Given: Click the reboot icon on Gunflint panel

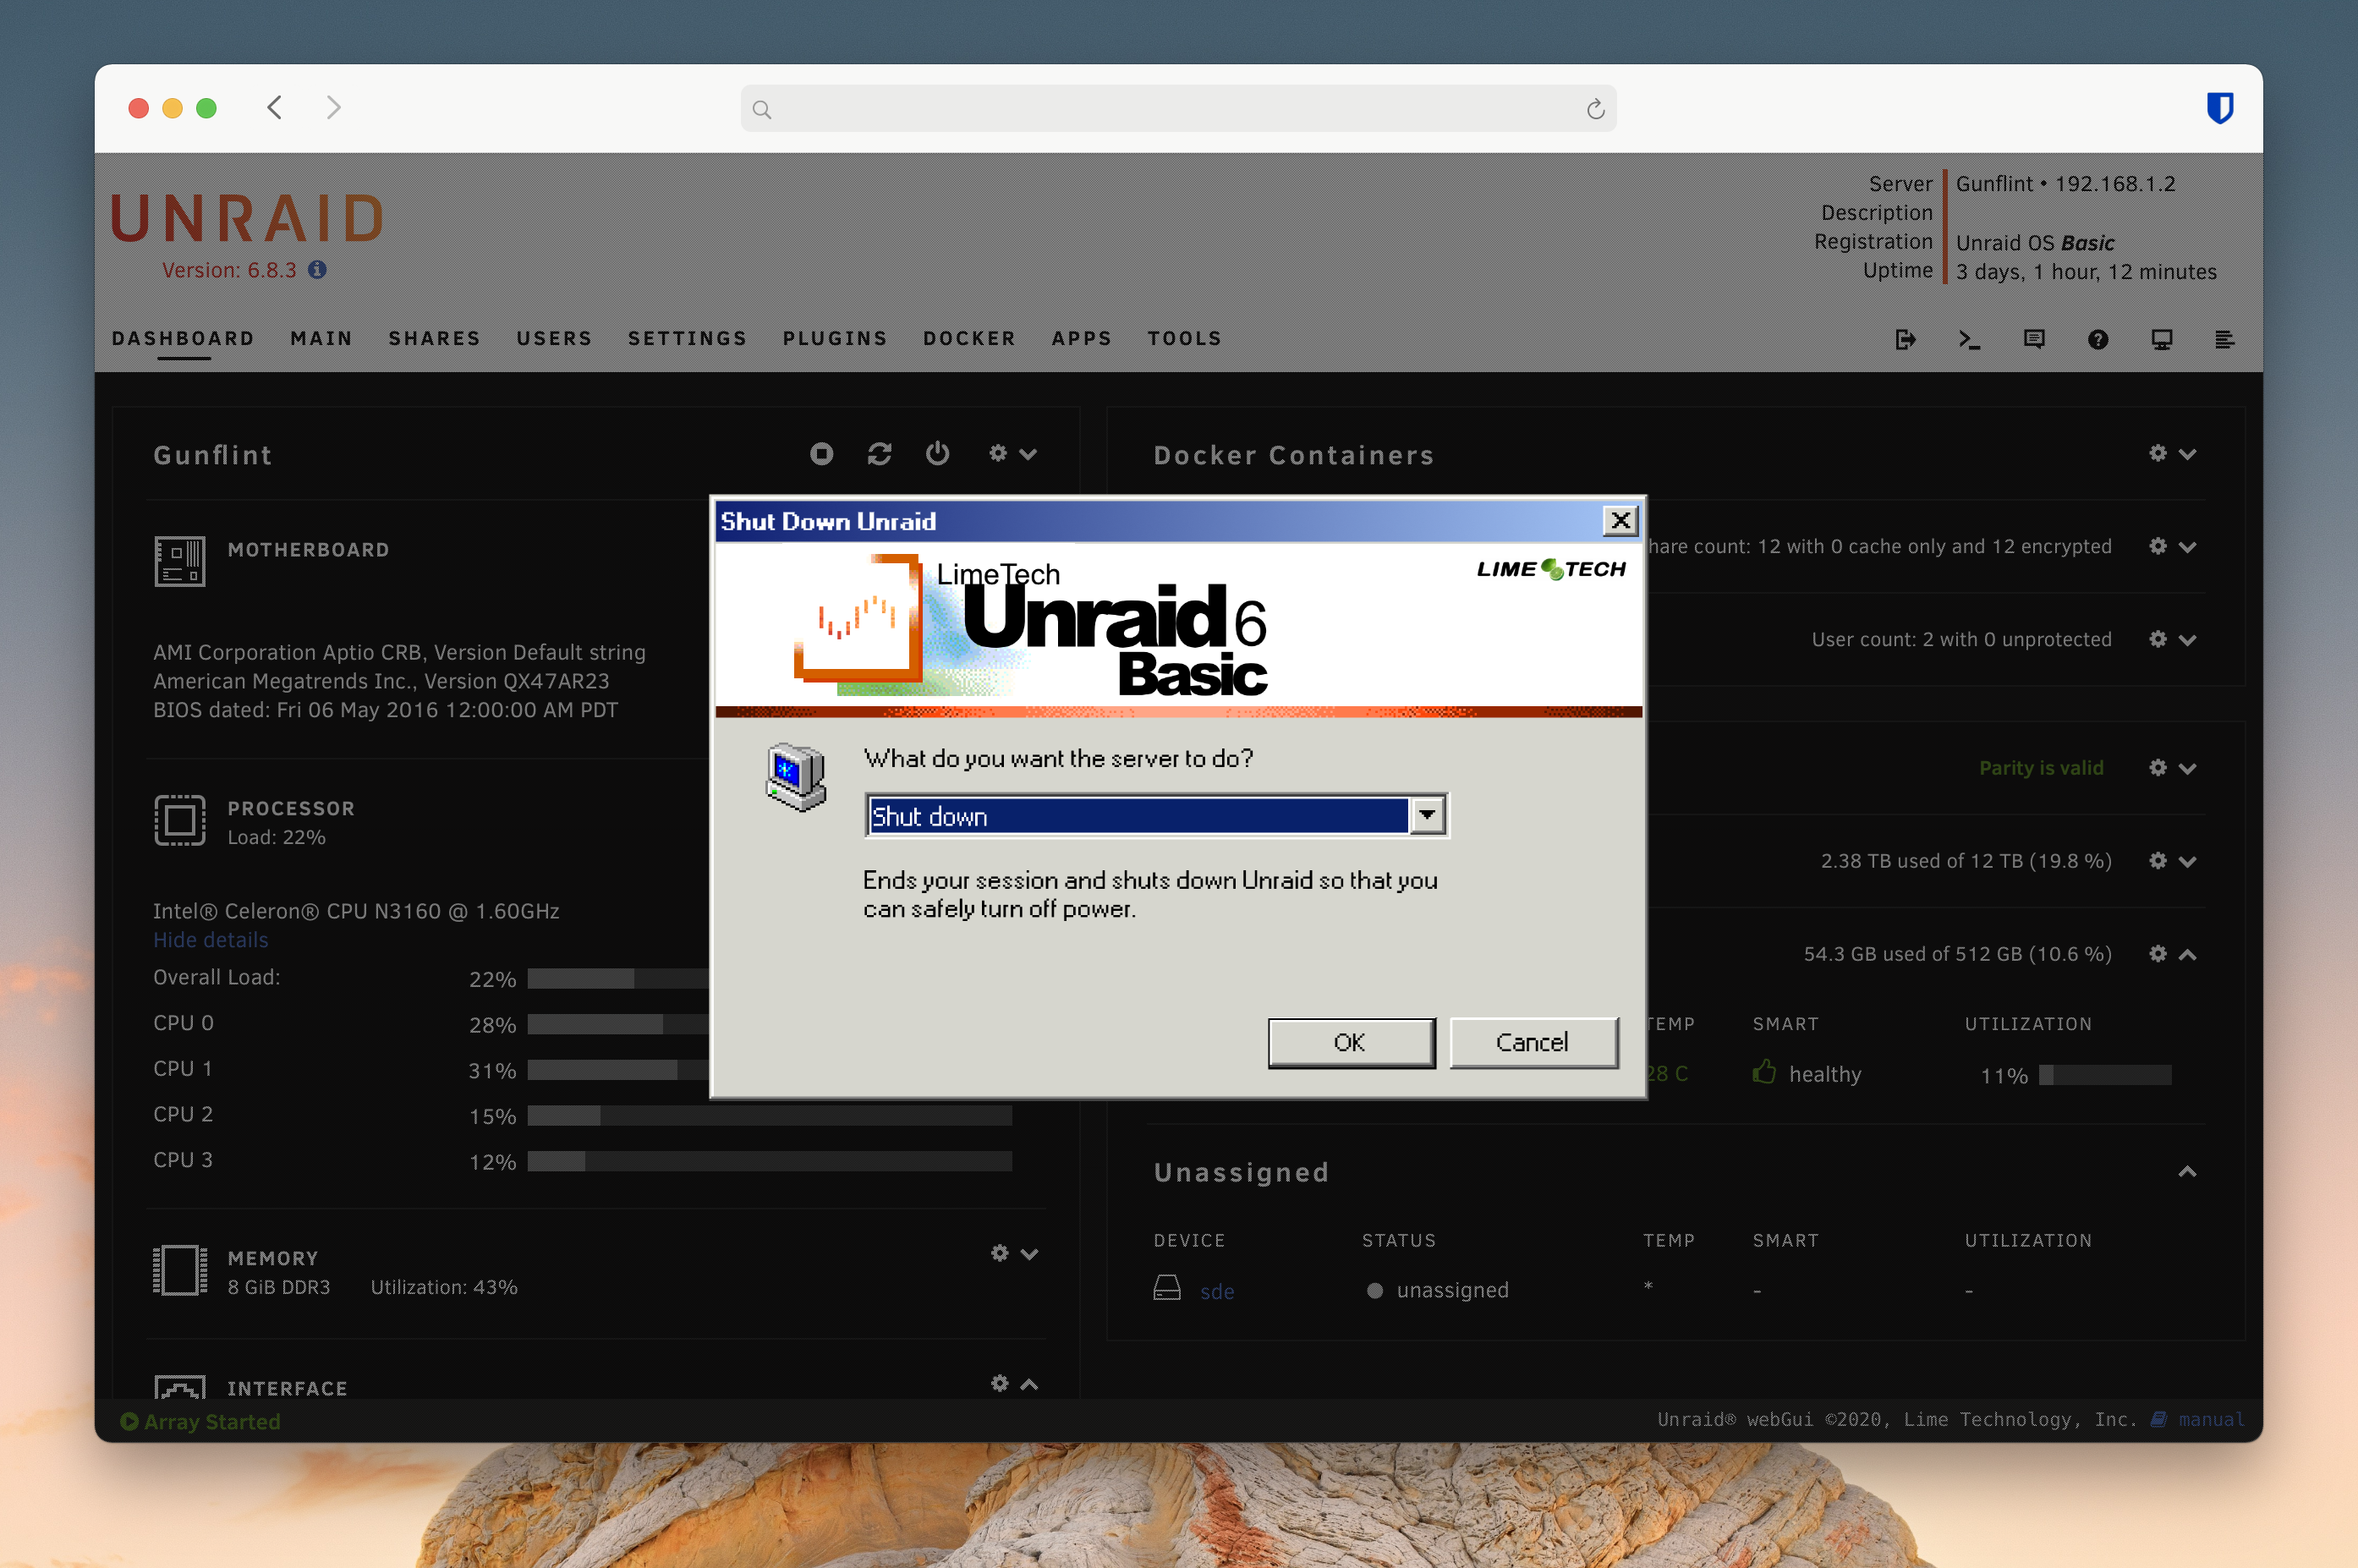Looking at the screenshot, I should click(x=879, y=453).
